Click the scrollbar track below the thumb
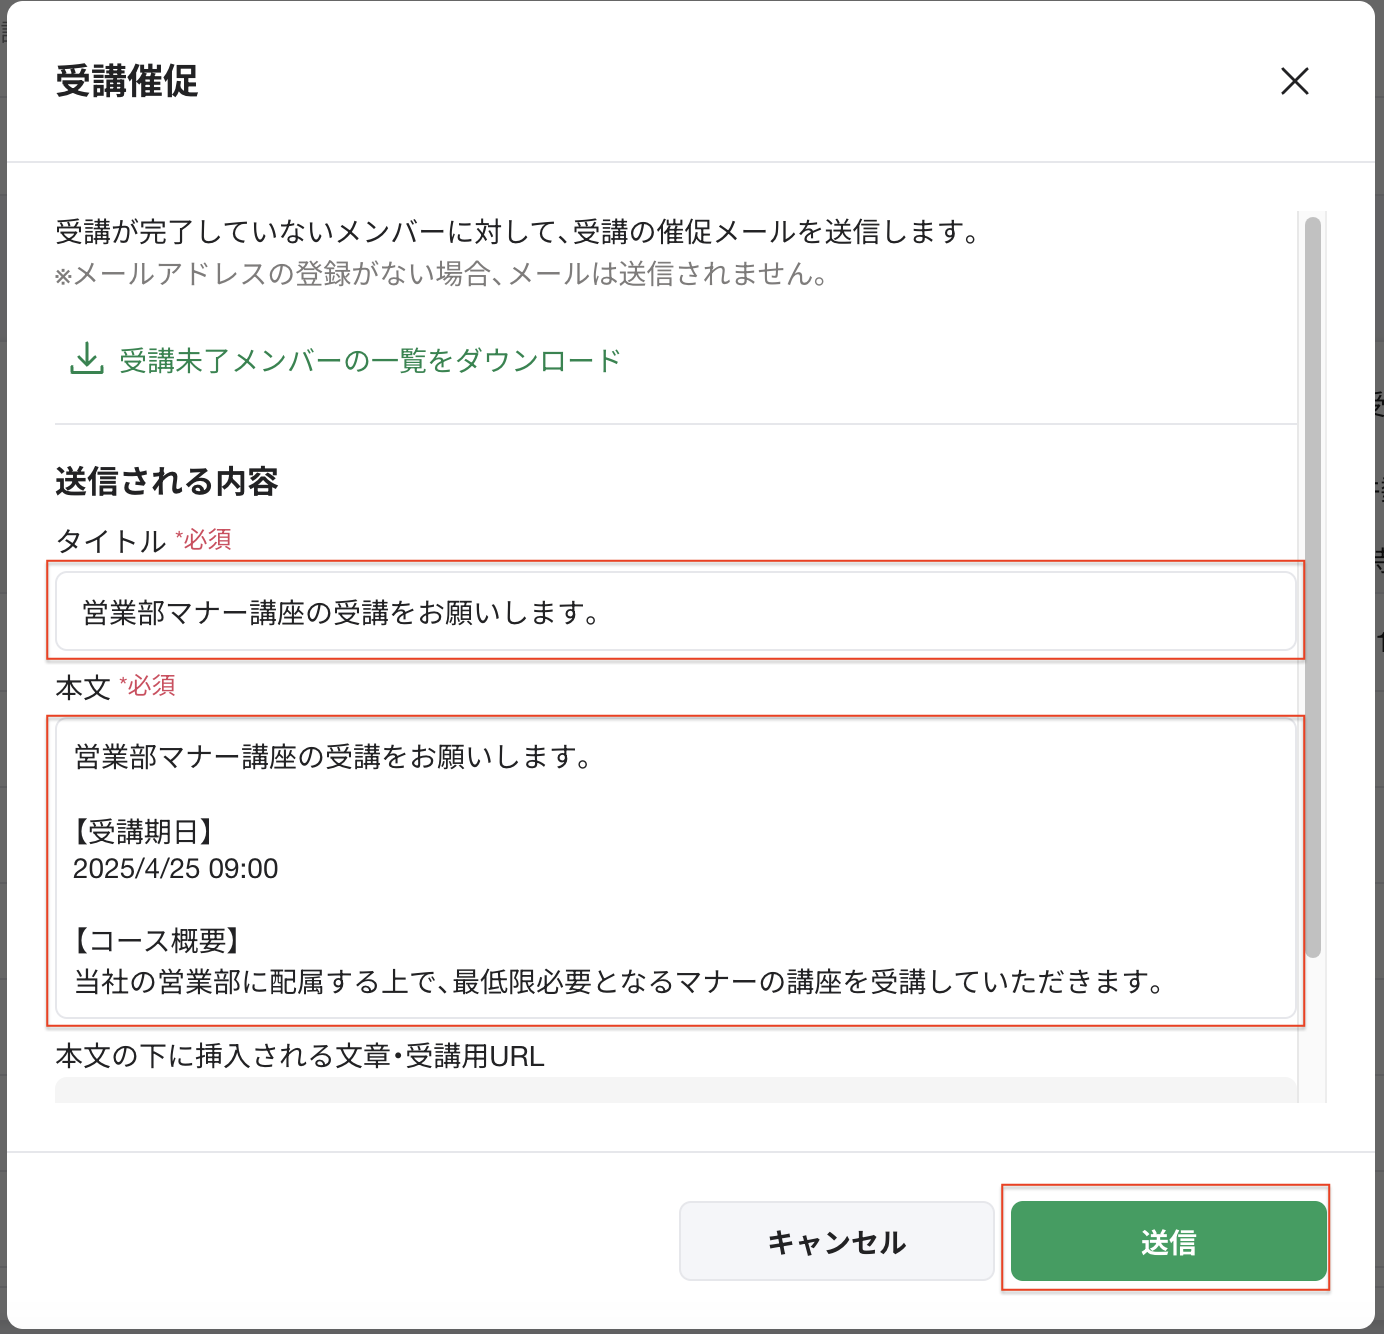This screenshot has height=1334, width=1384. (x=1313, y=1030)
